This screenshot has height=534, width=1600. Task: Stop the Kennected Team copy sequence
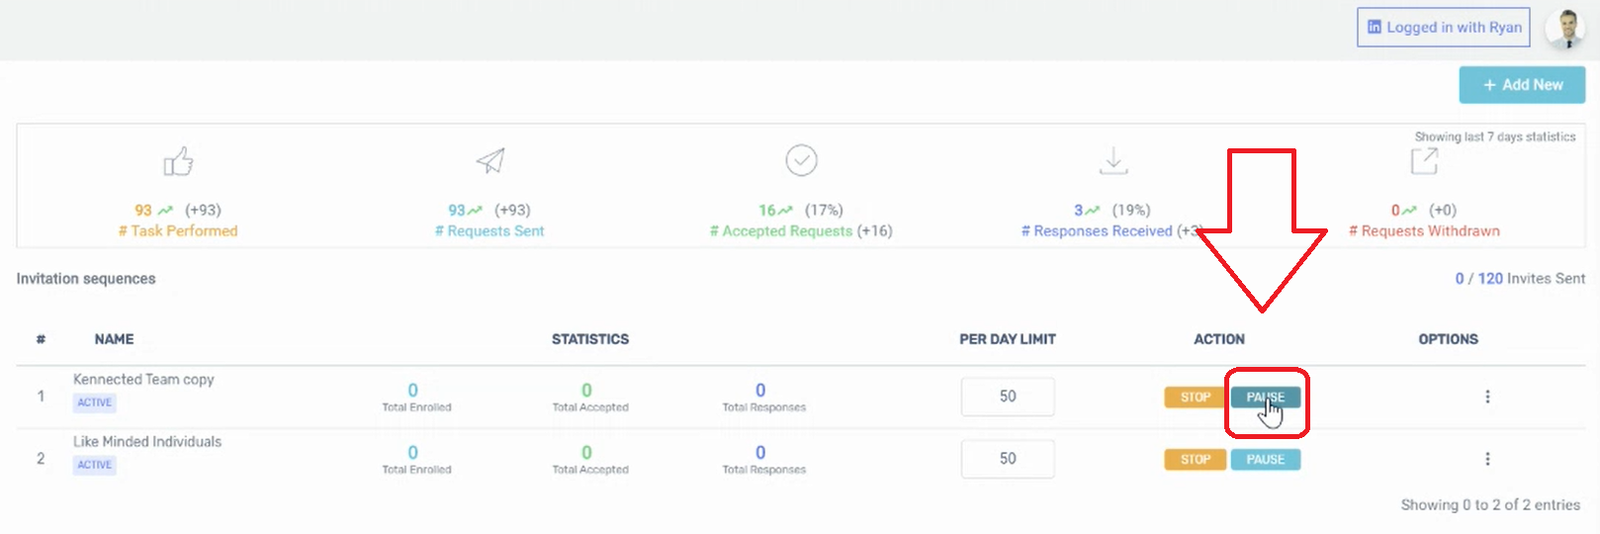pyautogui.click(x=1195, y=397)
